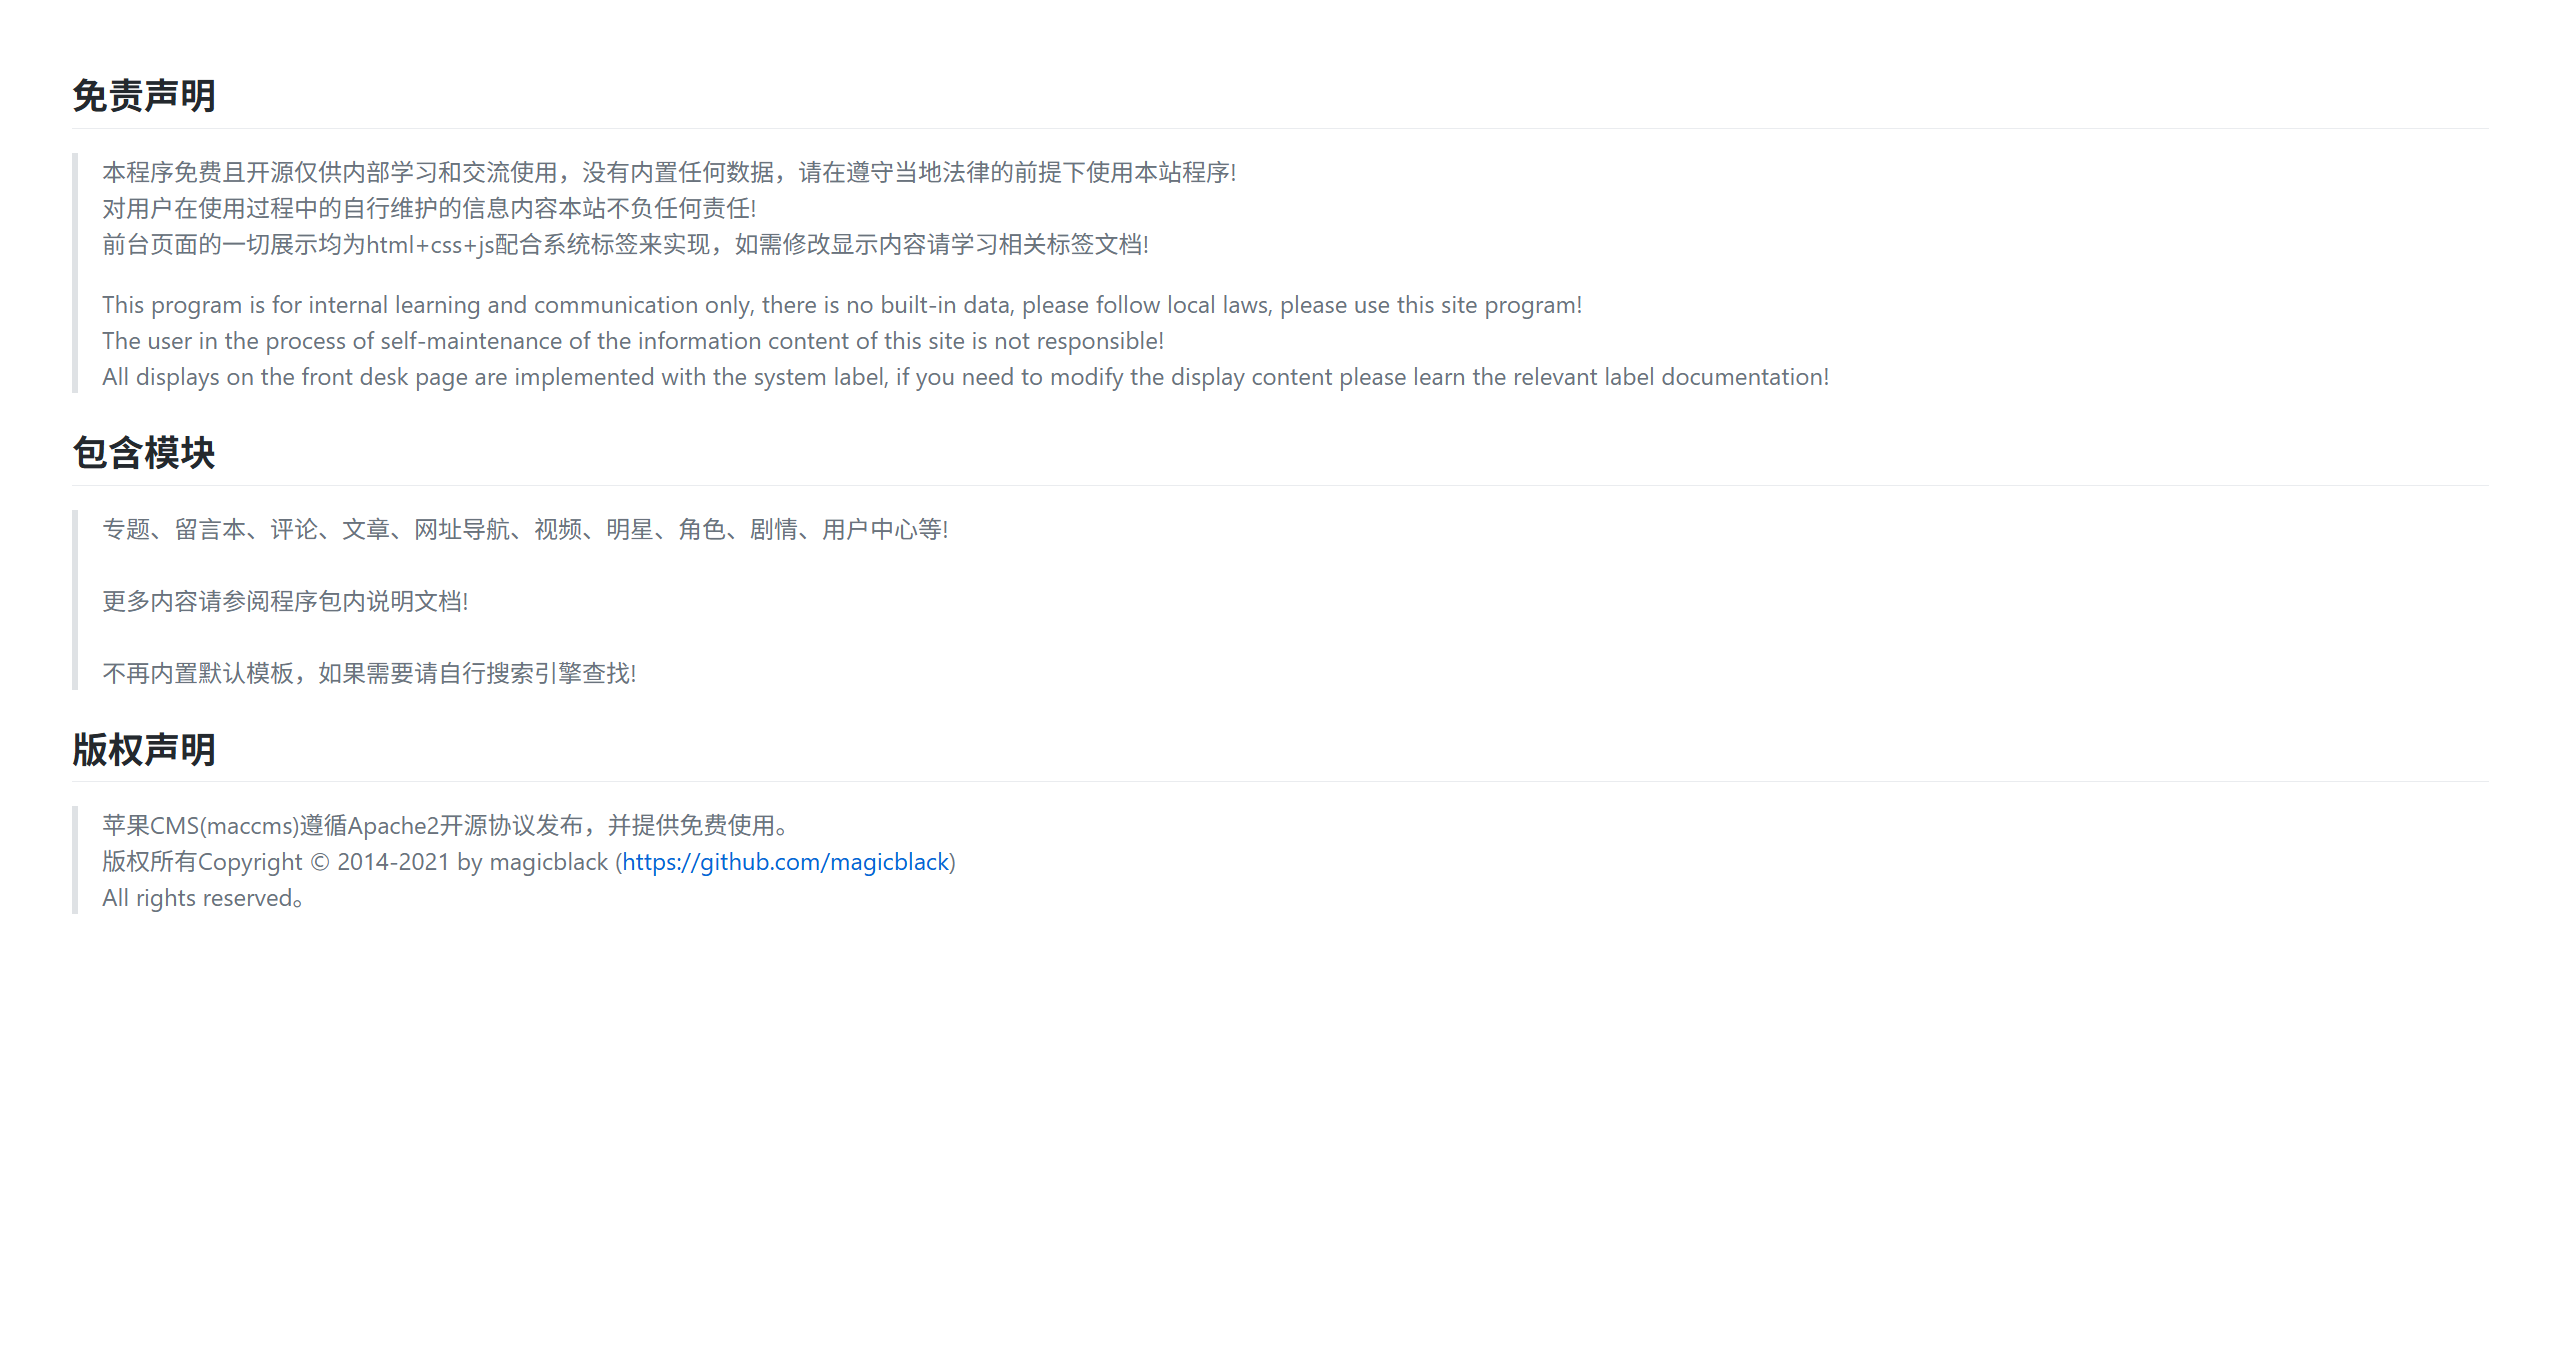Click the text 版权所有Copyright © 2014-2021

pos(276,862)
